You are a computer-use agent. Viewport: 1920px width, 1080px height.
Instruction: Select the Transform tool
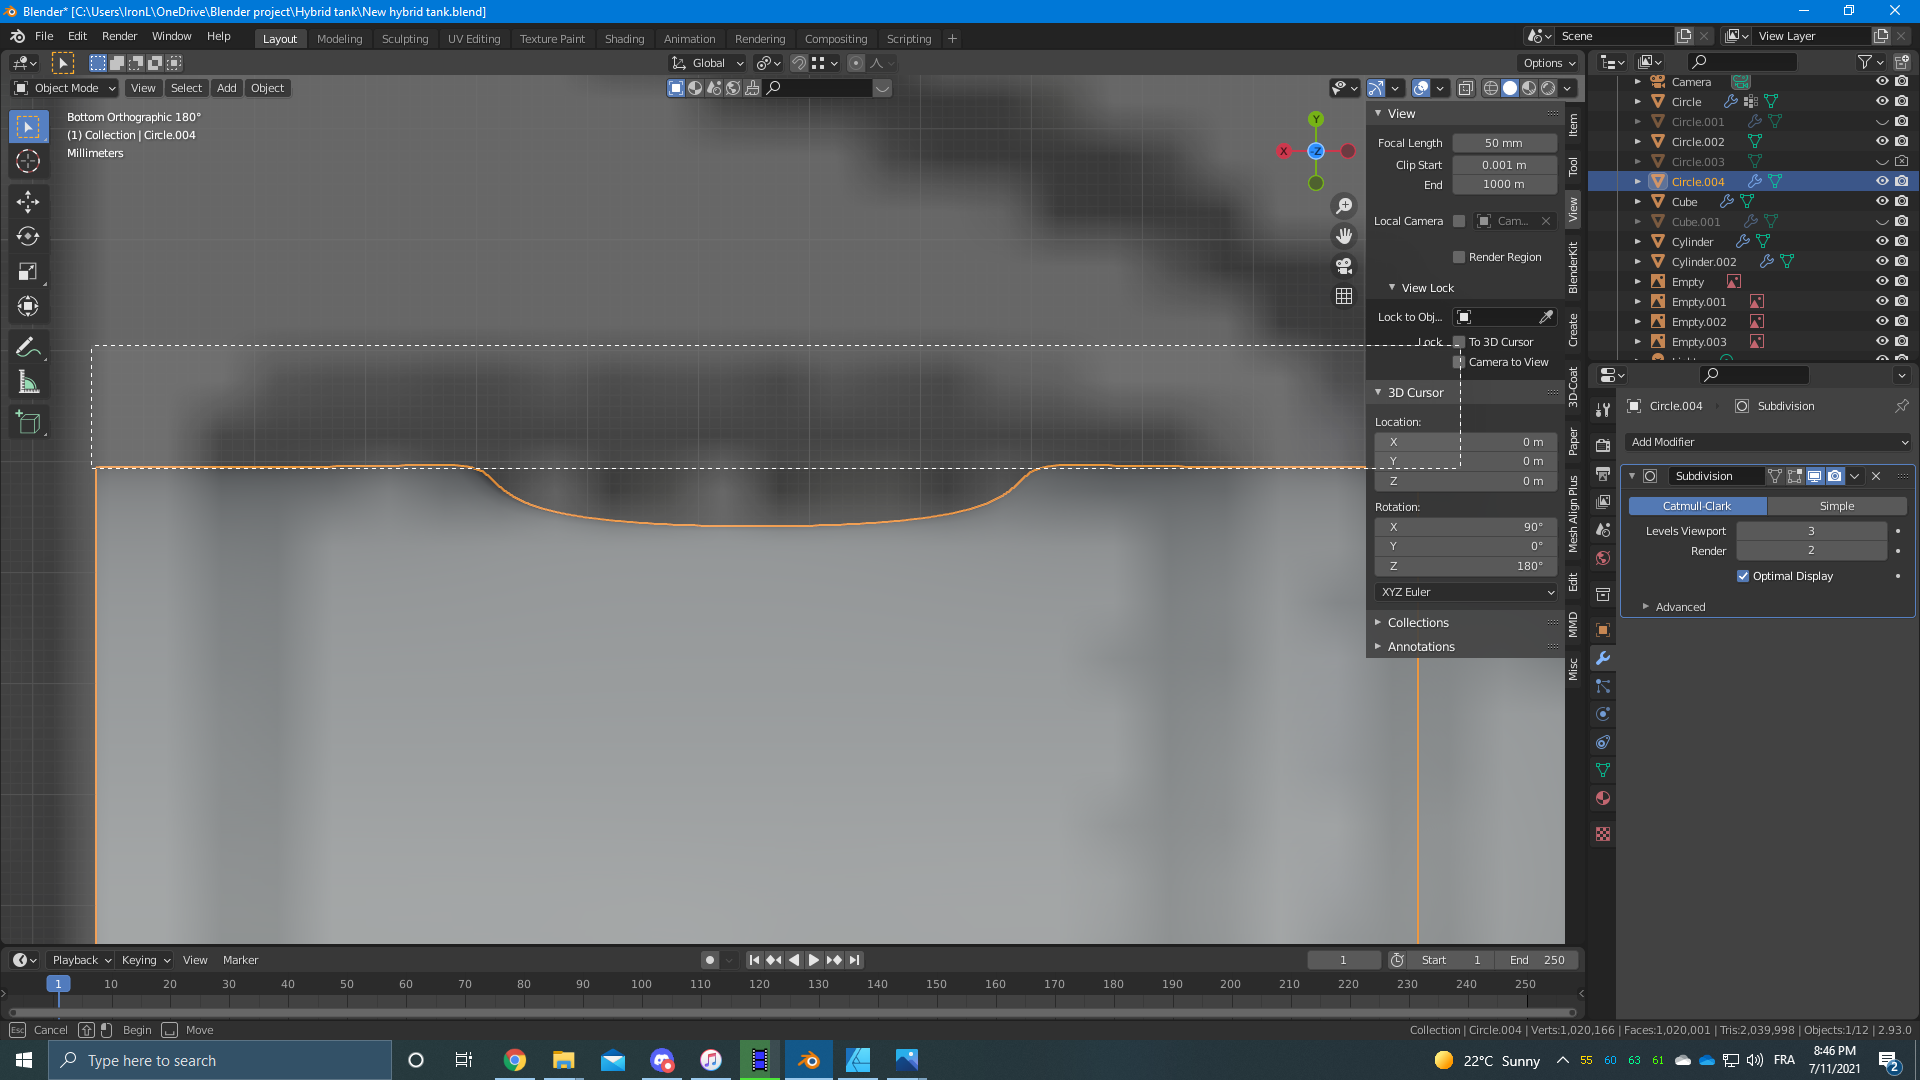28,307
